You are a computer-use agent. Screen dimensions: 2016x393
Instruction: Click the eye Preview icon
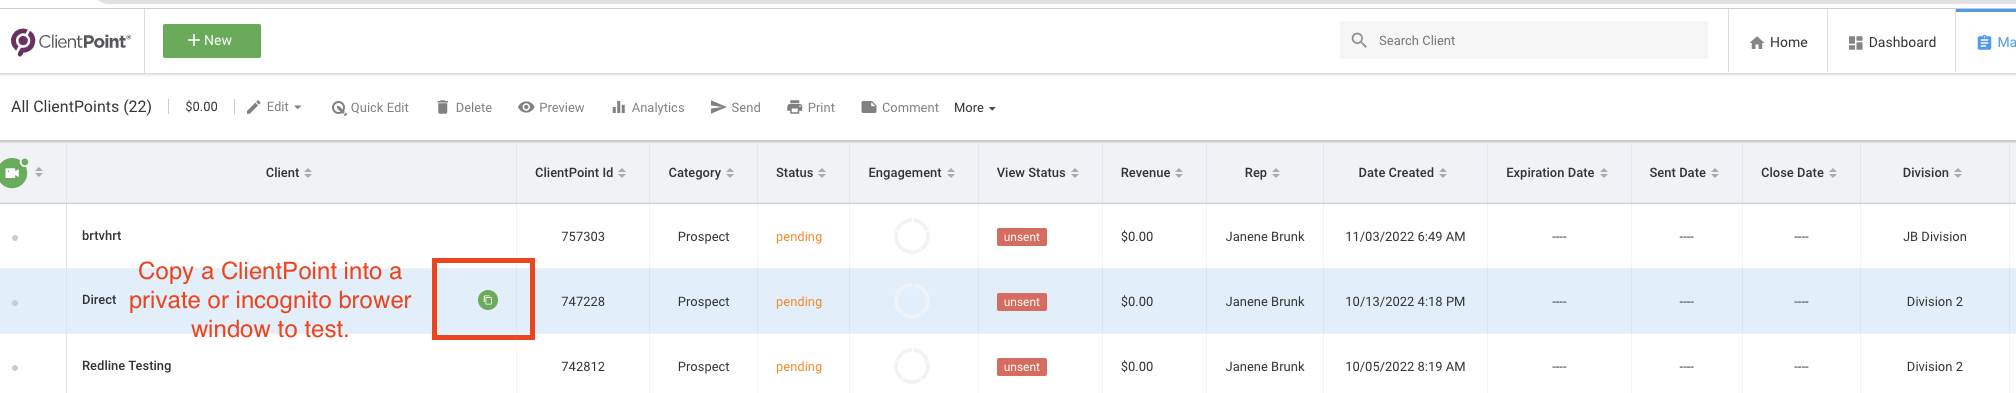526,107
